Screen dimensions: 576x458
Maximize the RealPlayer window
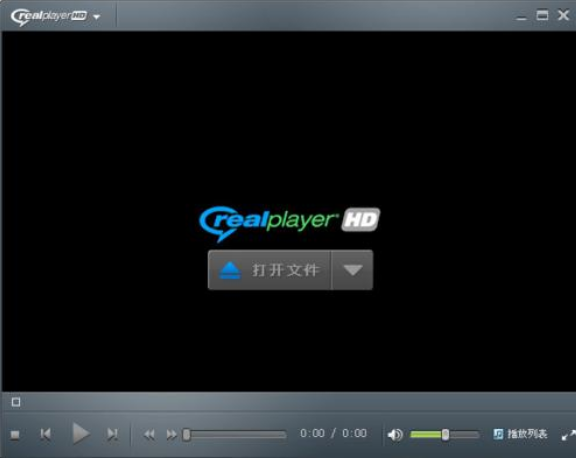tap(542, 15)
